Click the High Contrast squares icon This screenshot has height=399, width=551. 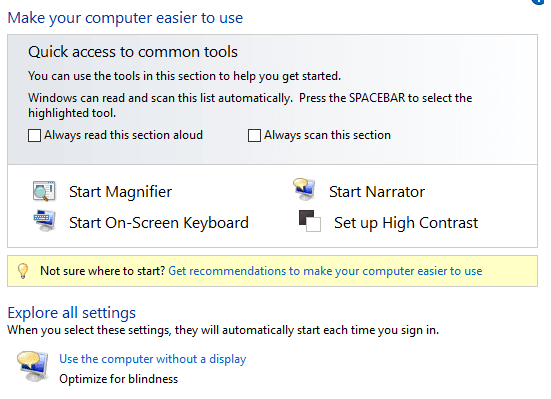point(310,221)
